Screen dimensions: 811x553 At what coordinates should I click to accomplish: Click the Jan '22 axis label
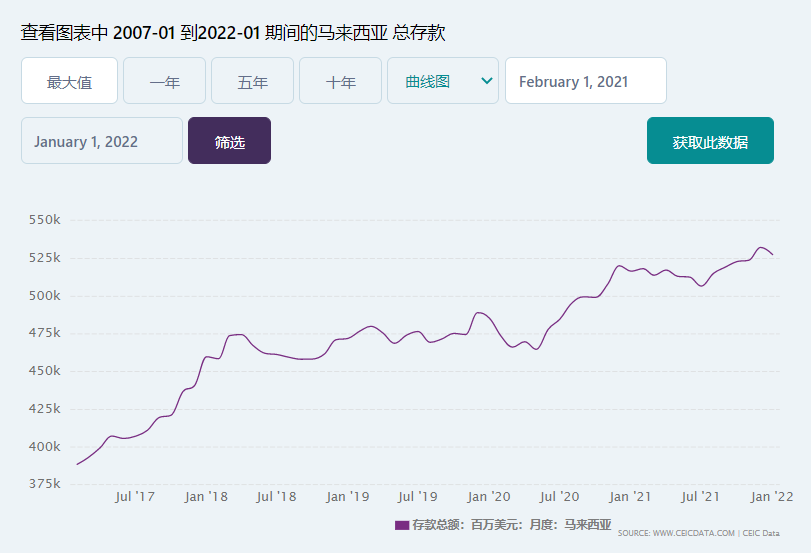point(772,496)
